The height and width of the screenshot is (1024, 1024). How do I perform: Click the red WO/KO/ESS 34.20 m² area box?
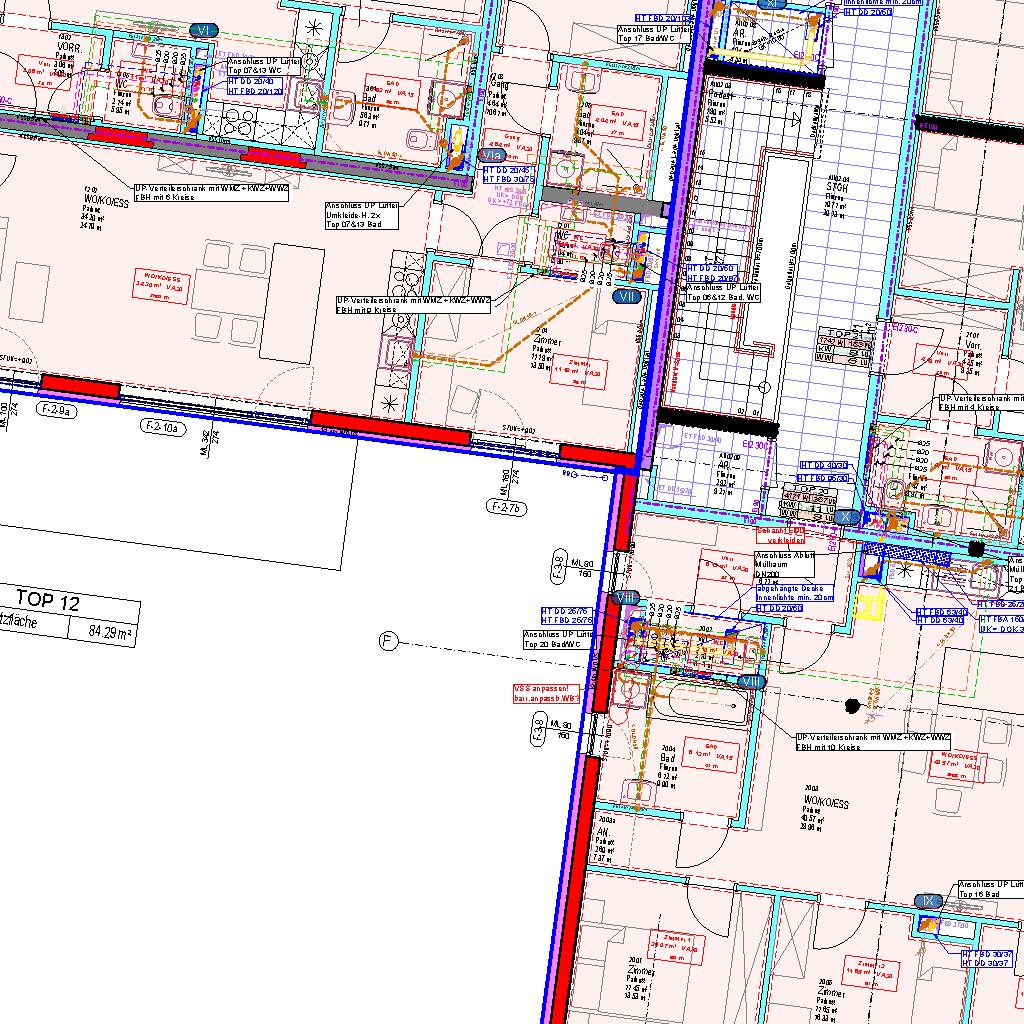point(161,287)
